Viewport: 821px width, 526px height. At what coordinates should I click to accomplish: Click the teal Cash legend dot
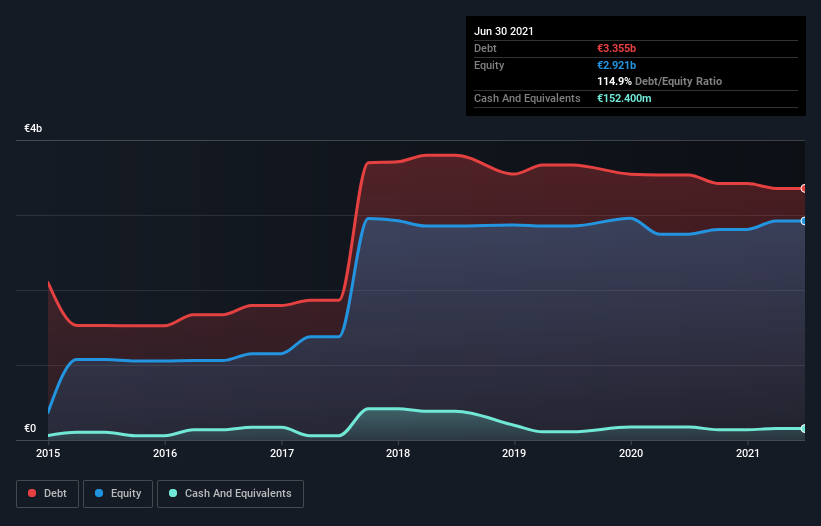[x=173, y=493]
